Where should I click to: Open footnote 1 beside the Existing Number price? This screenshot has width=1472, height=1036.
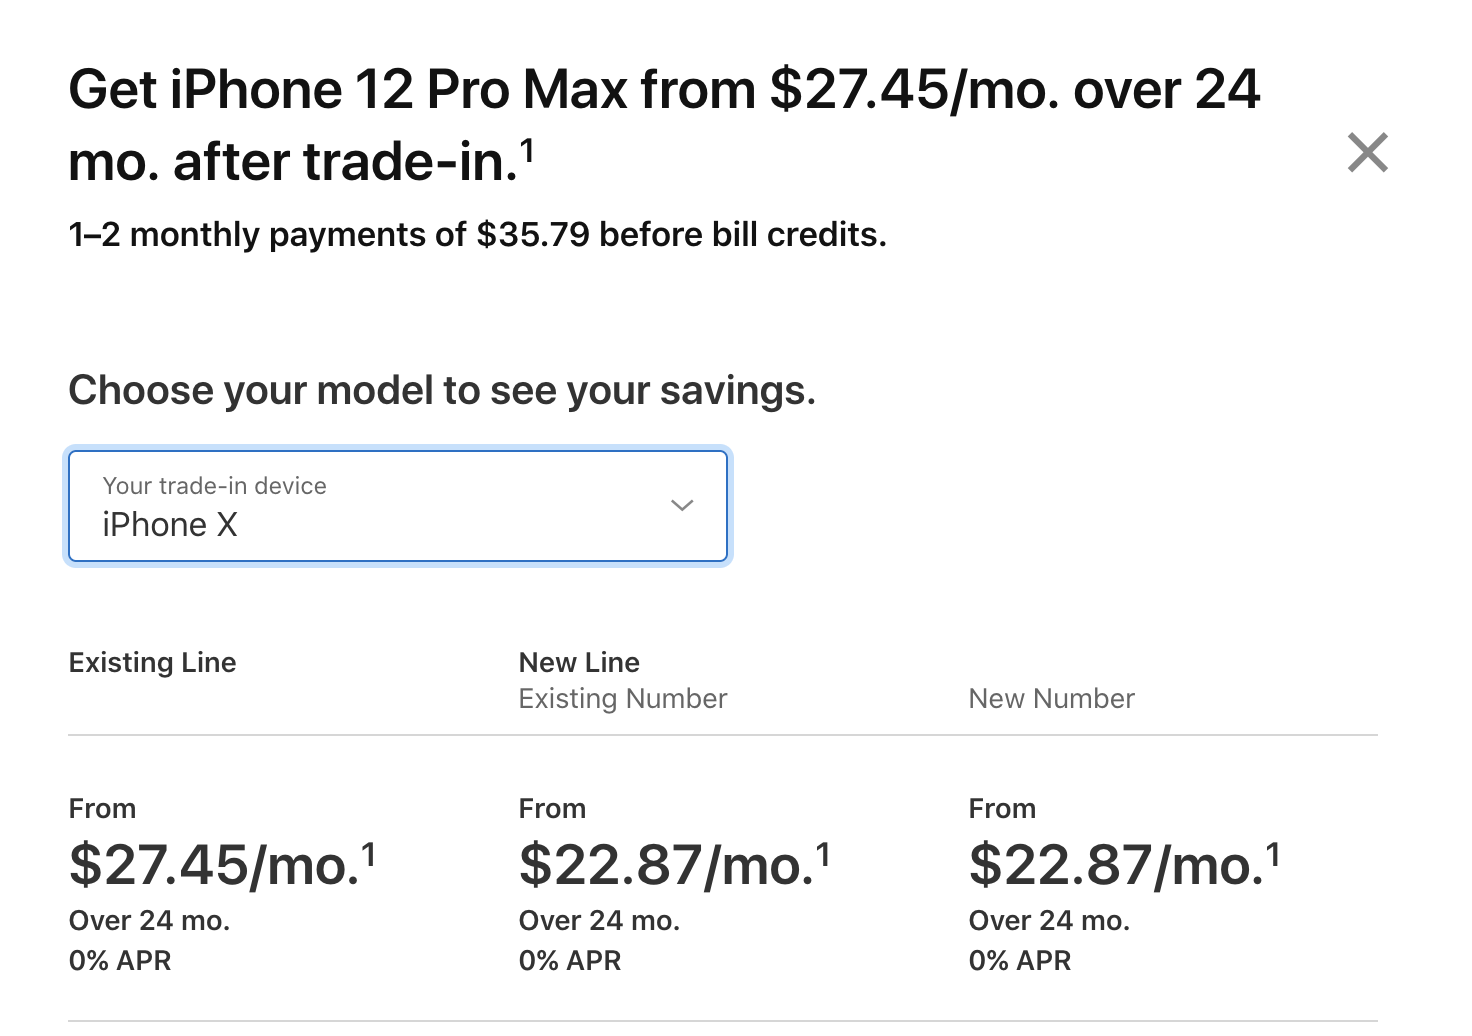click(823, 853)
